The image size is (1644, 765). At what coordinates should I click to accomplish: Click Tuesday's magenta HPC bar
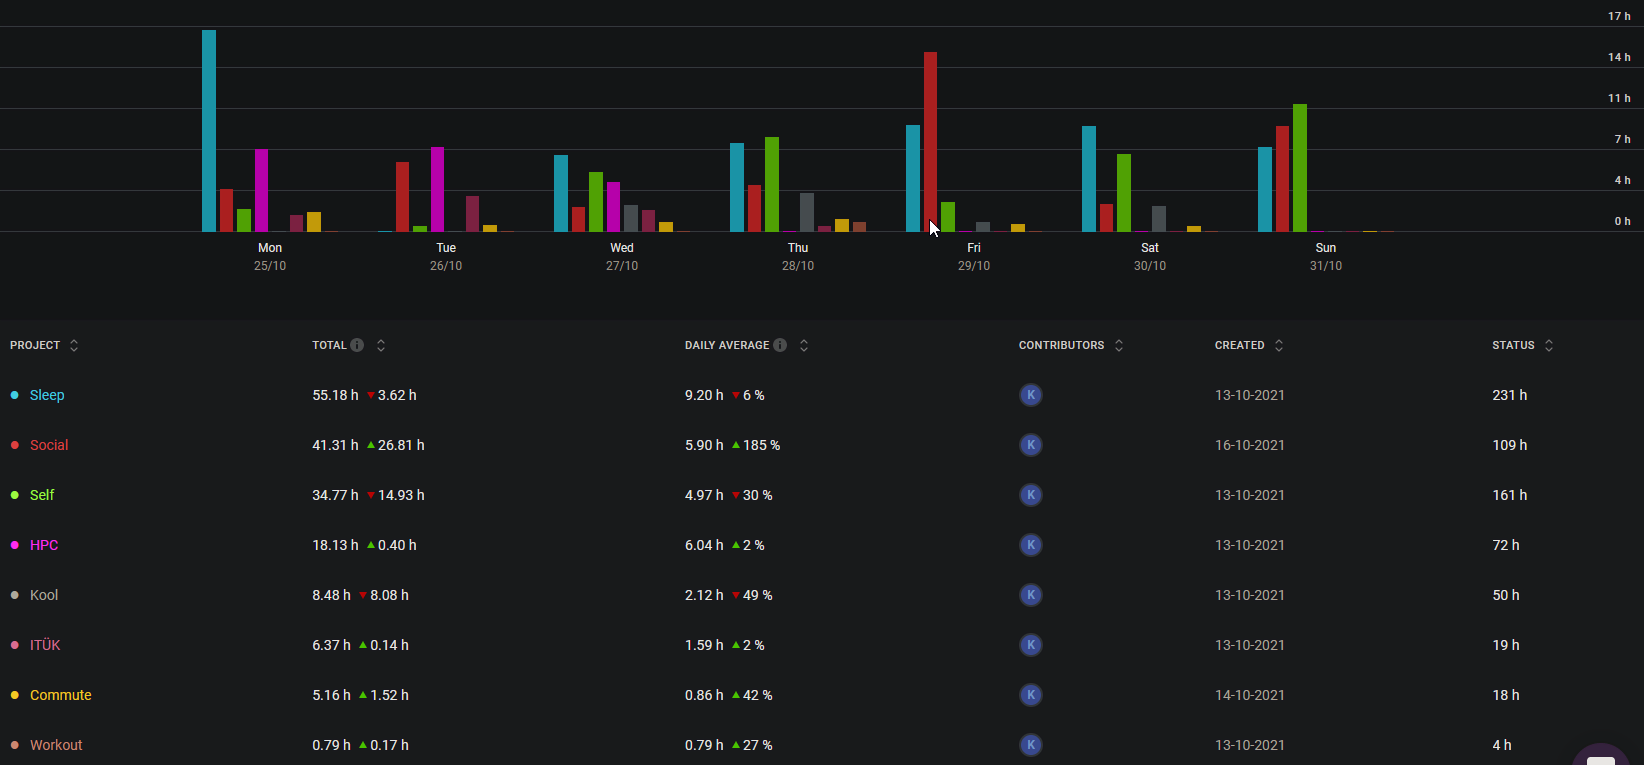438,190
